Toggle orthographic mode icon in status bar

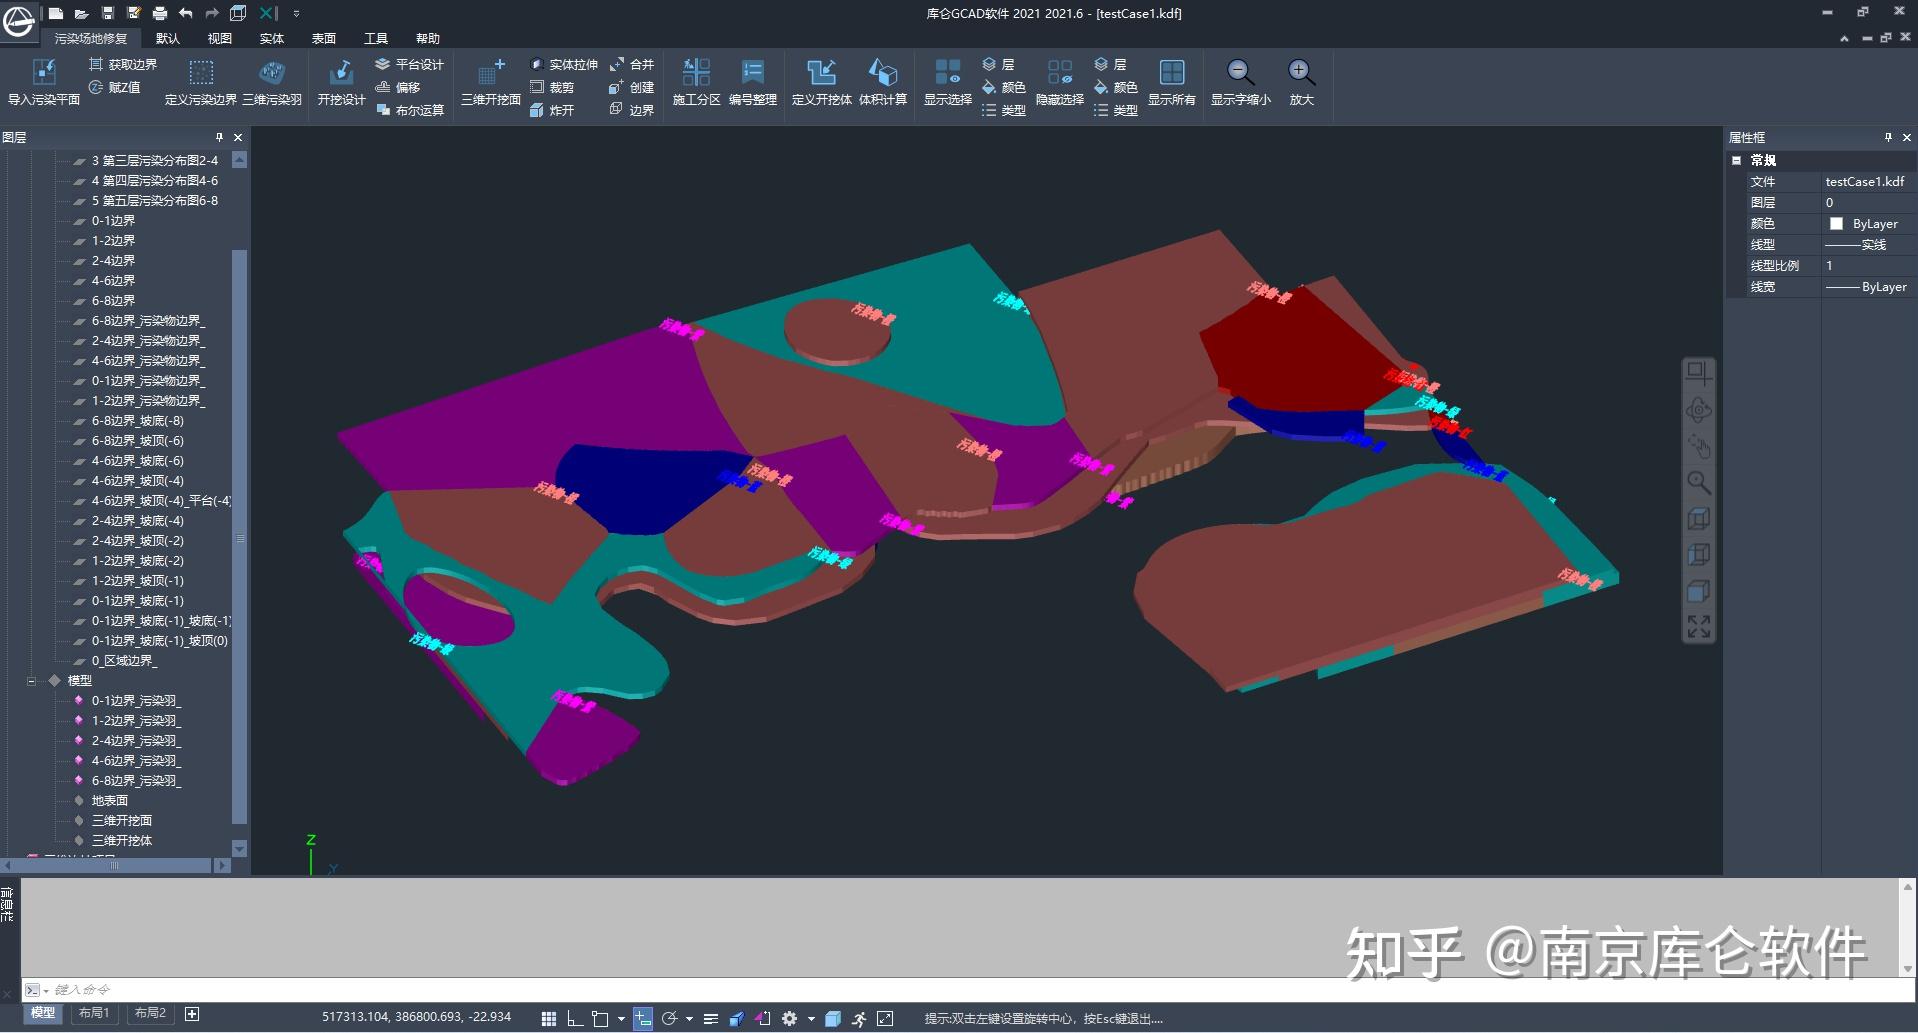573,1018
